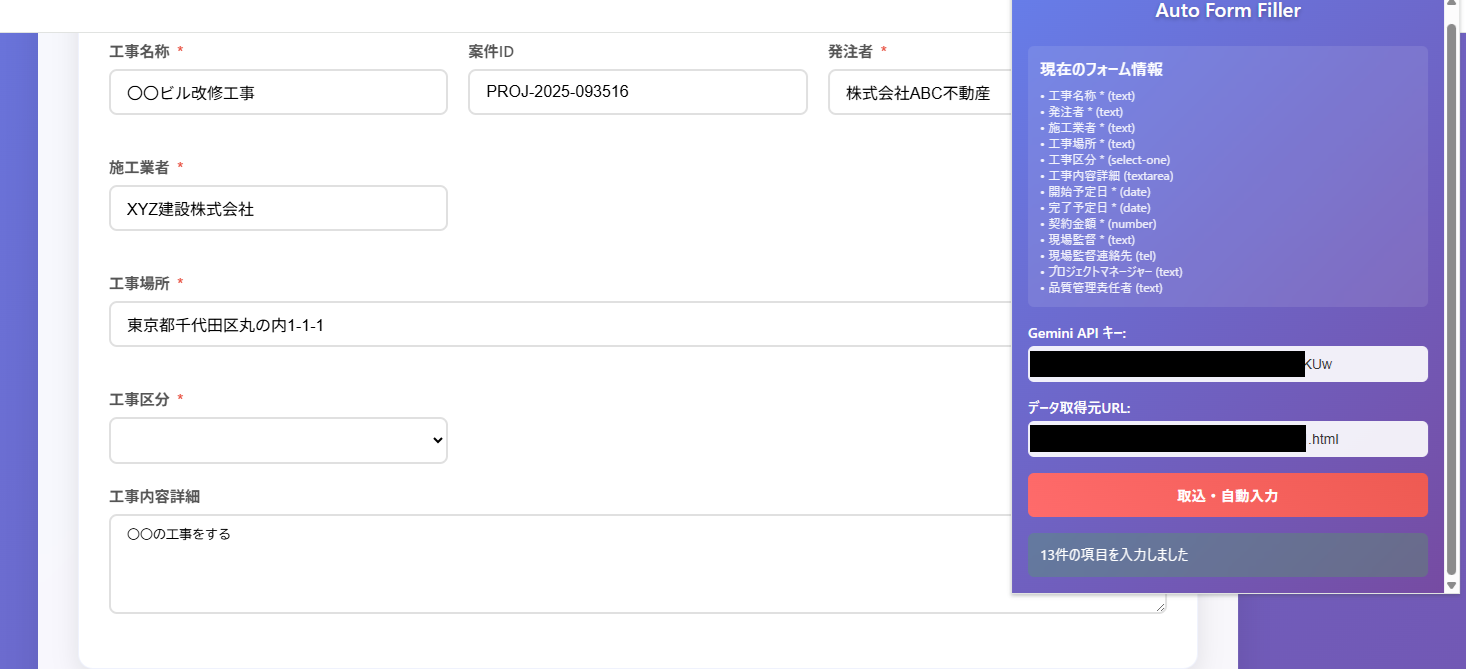This screenshot has width=1466, height=669.
Task: Click the Auto Form Filler panel title
Action: [x=1227, y=11]
